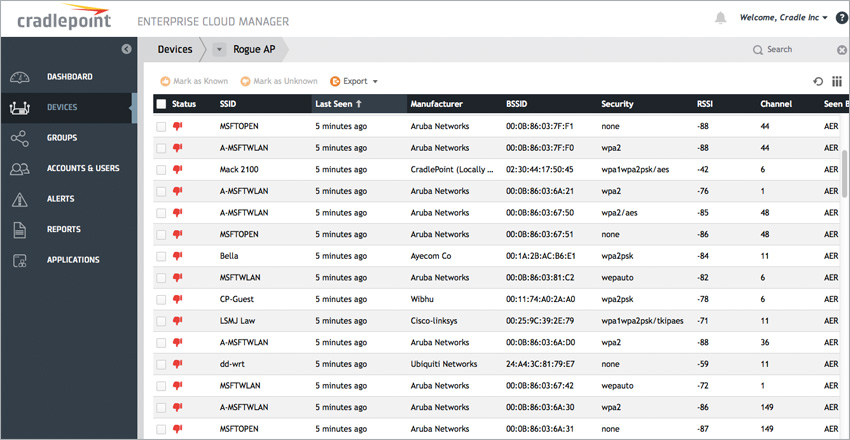850x440 pixels.
Task: Open the Alerts menu item
Action: [x=68, y=199]
